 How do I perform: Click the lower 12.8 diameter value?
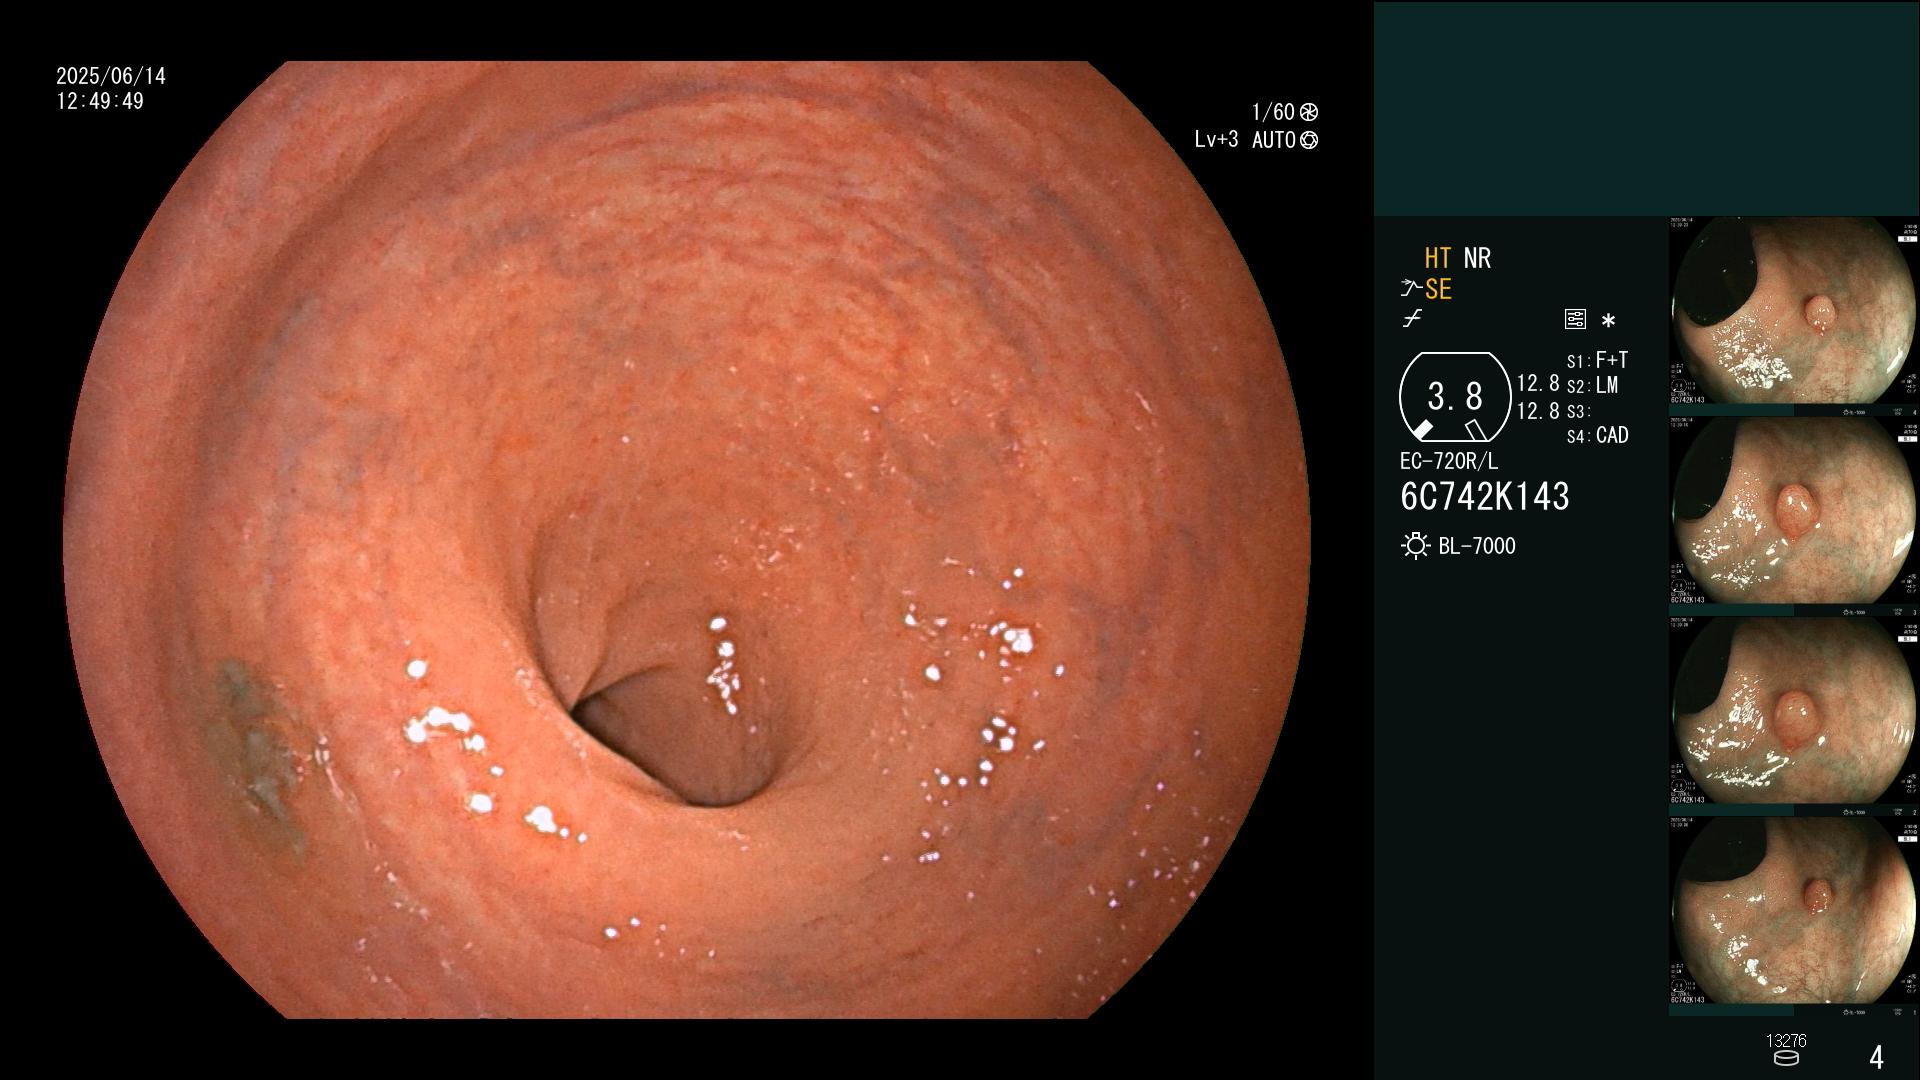click(1538, 411)
